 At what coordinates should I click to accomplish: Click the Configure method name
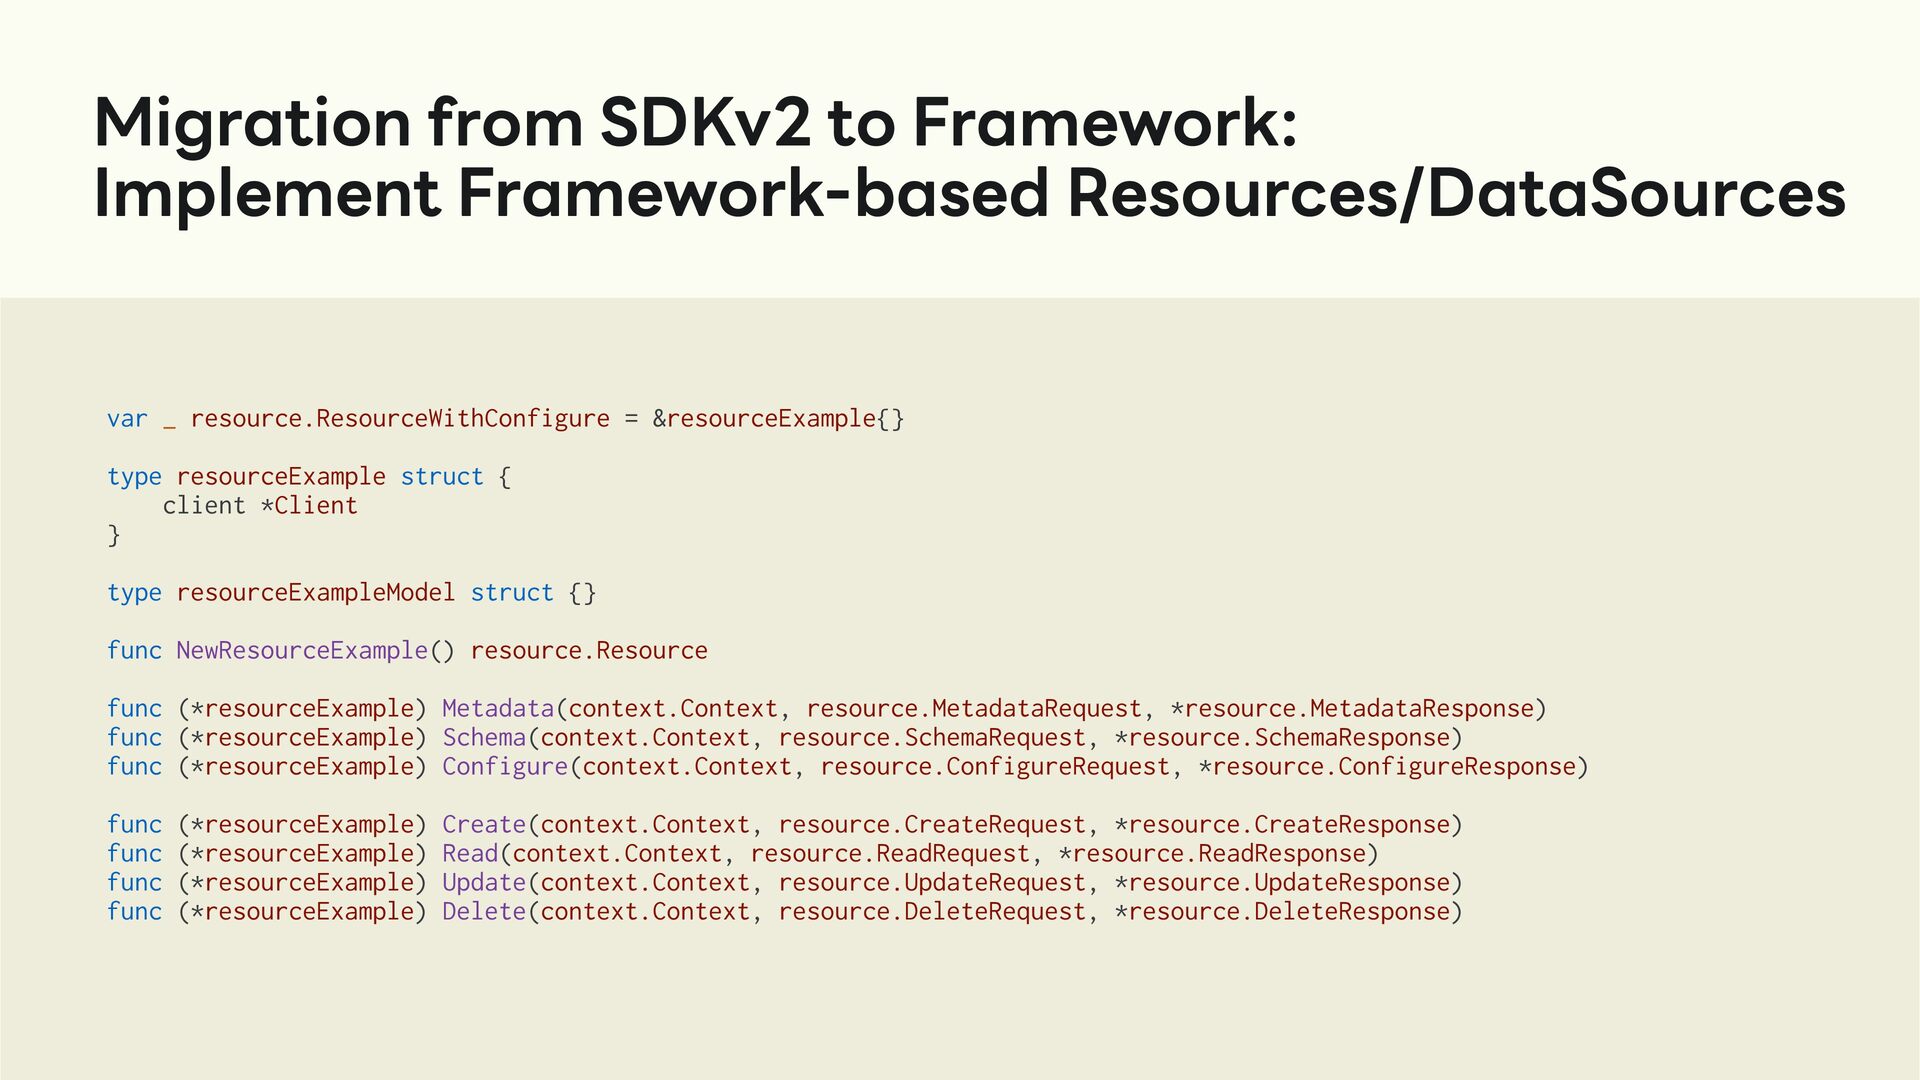pyautogui.click(x=505, y=766)
